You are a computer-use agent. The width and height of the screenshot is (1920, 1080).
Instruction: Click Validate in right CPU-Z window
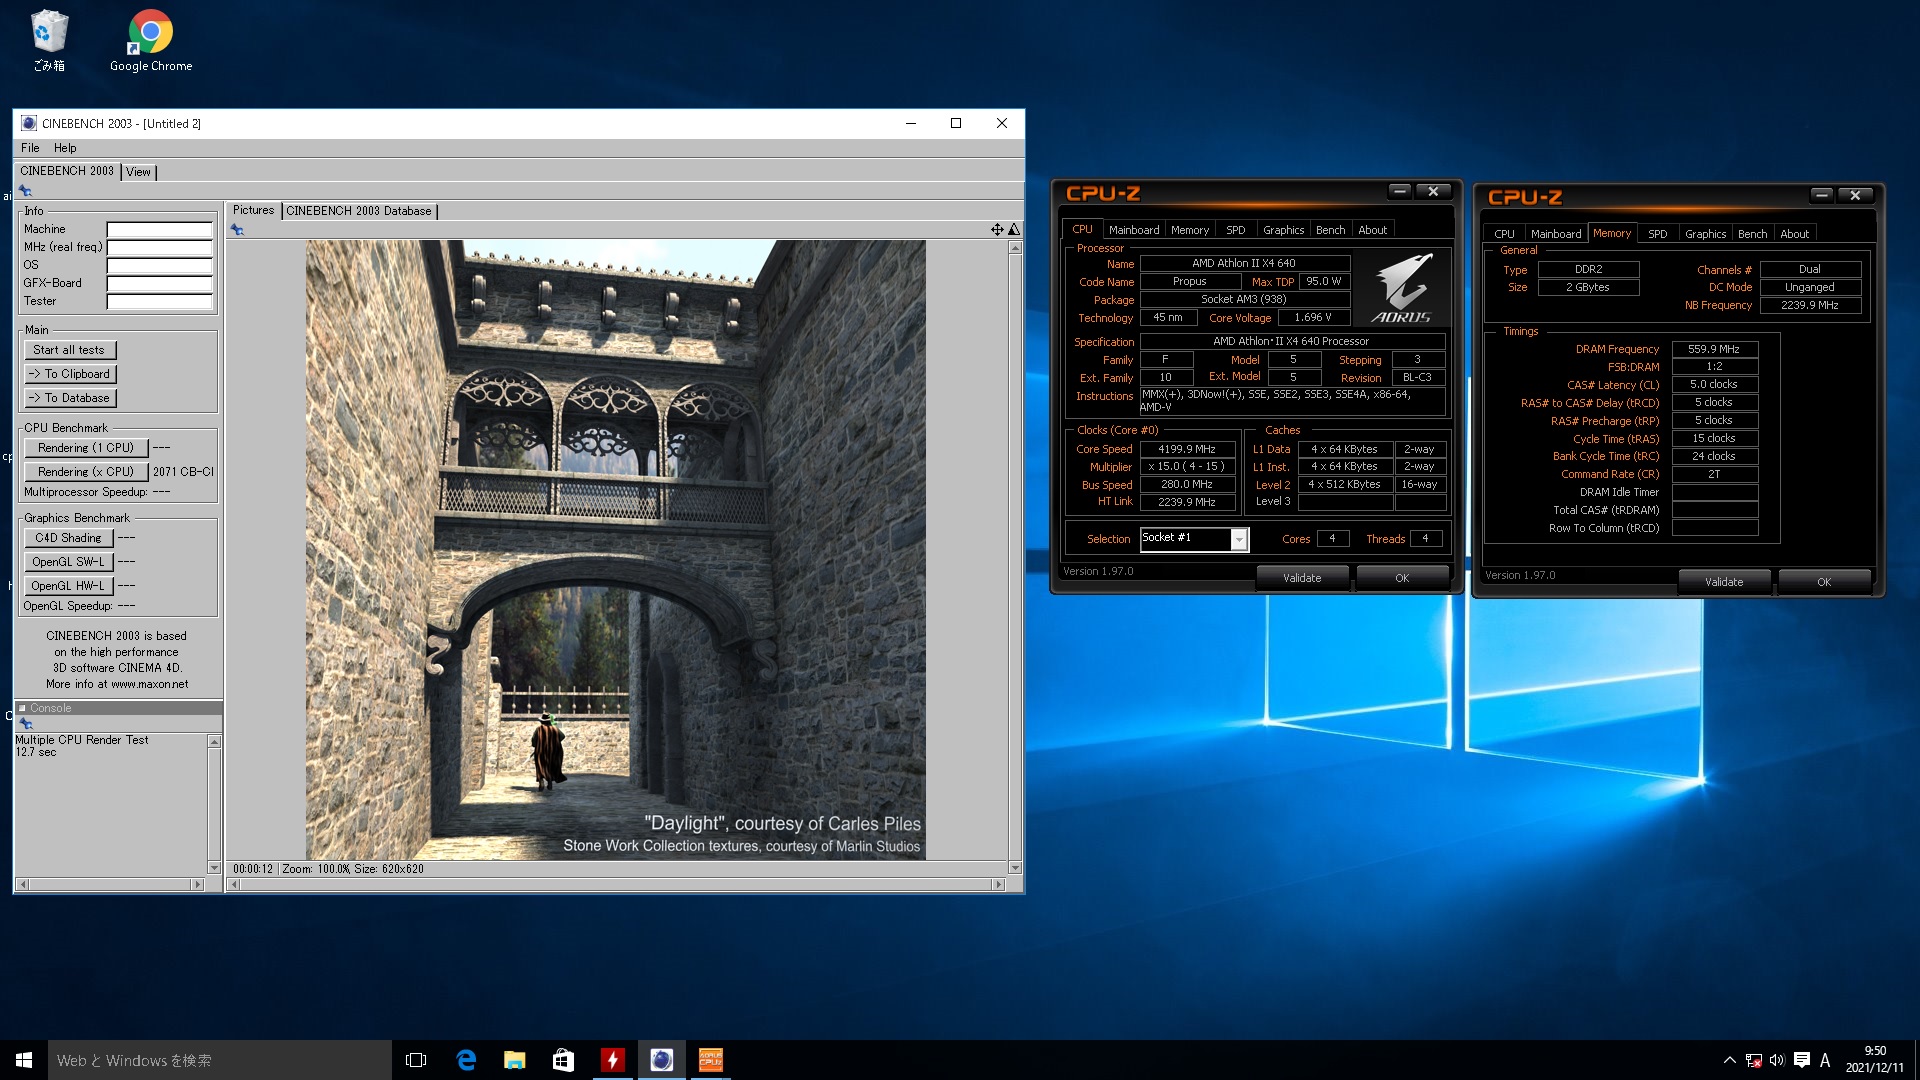[1724, 582]
